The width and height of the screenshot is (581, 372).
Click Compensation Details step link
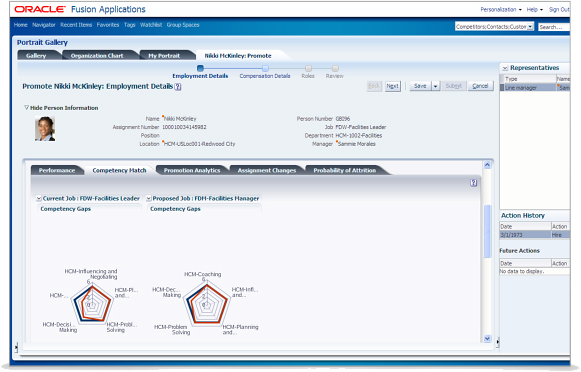(265, 76)
